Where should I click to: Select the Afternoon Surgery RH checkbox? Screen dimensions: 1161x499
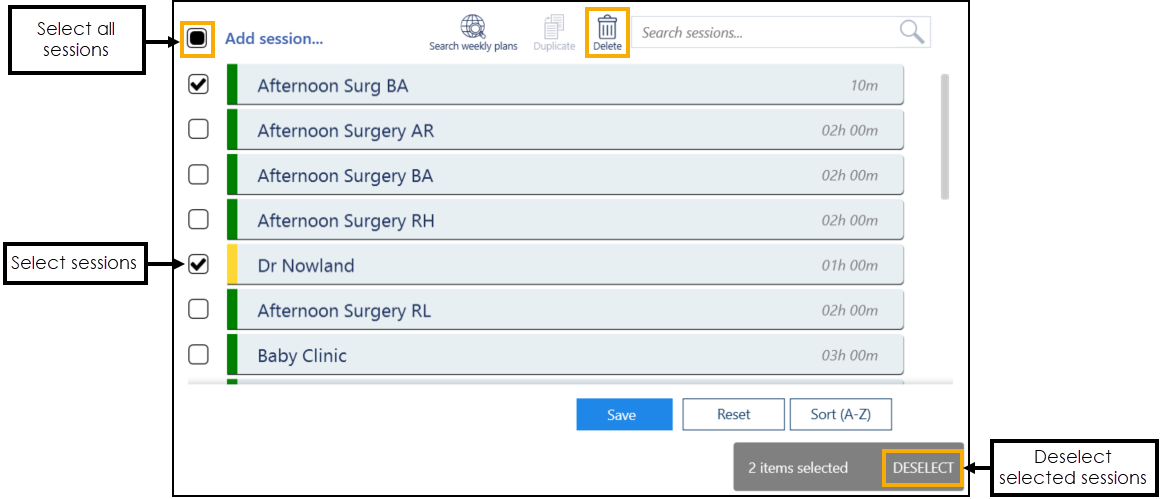pos(199,220)
